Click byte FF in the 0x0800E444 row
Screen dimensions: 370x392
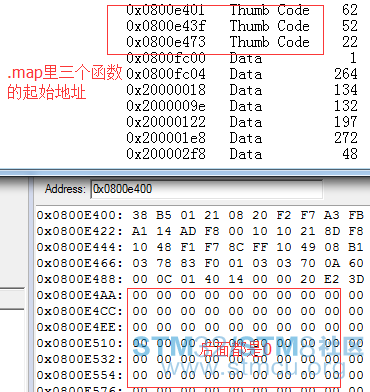pyautogui.click(x=260, y=247)
